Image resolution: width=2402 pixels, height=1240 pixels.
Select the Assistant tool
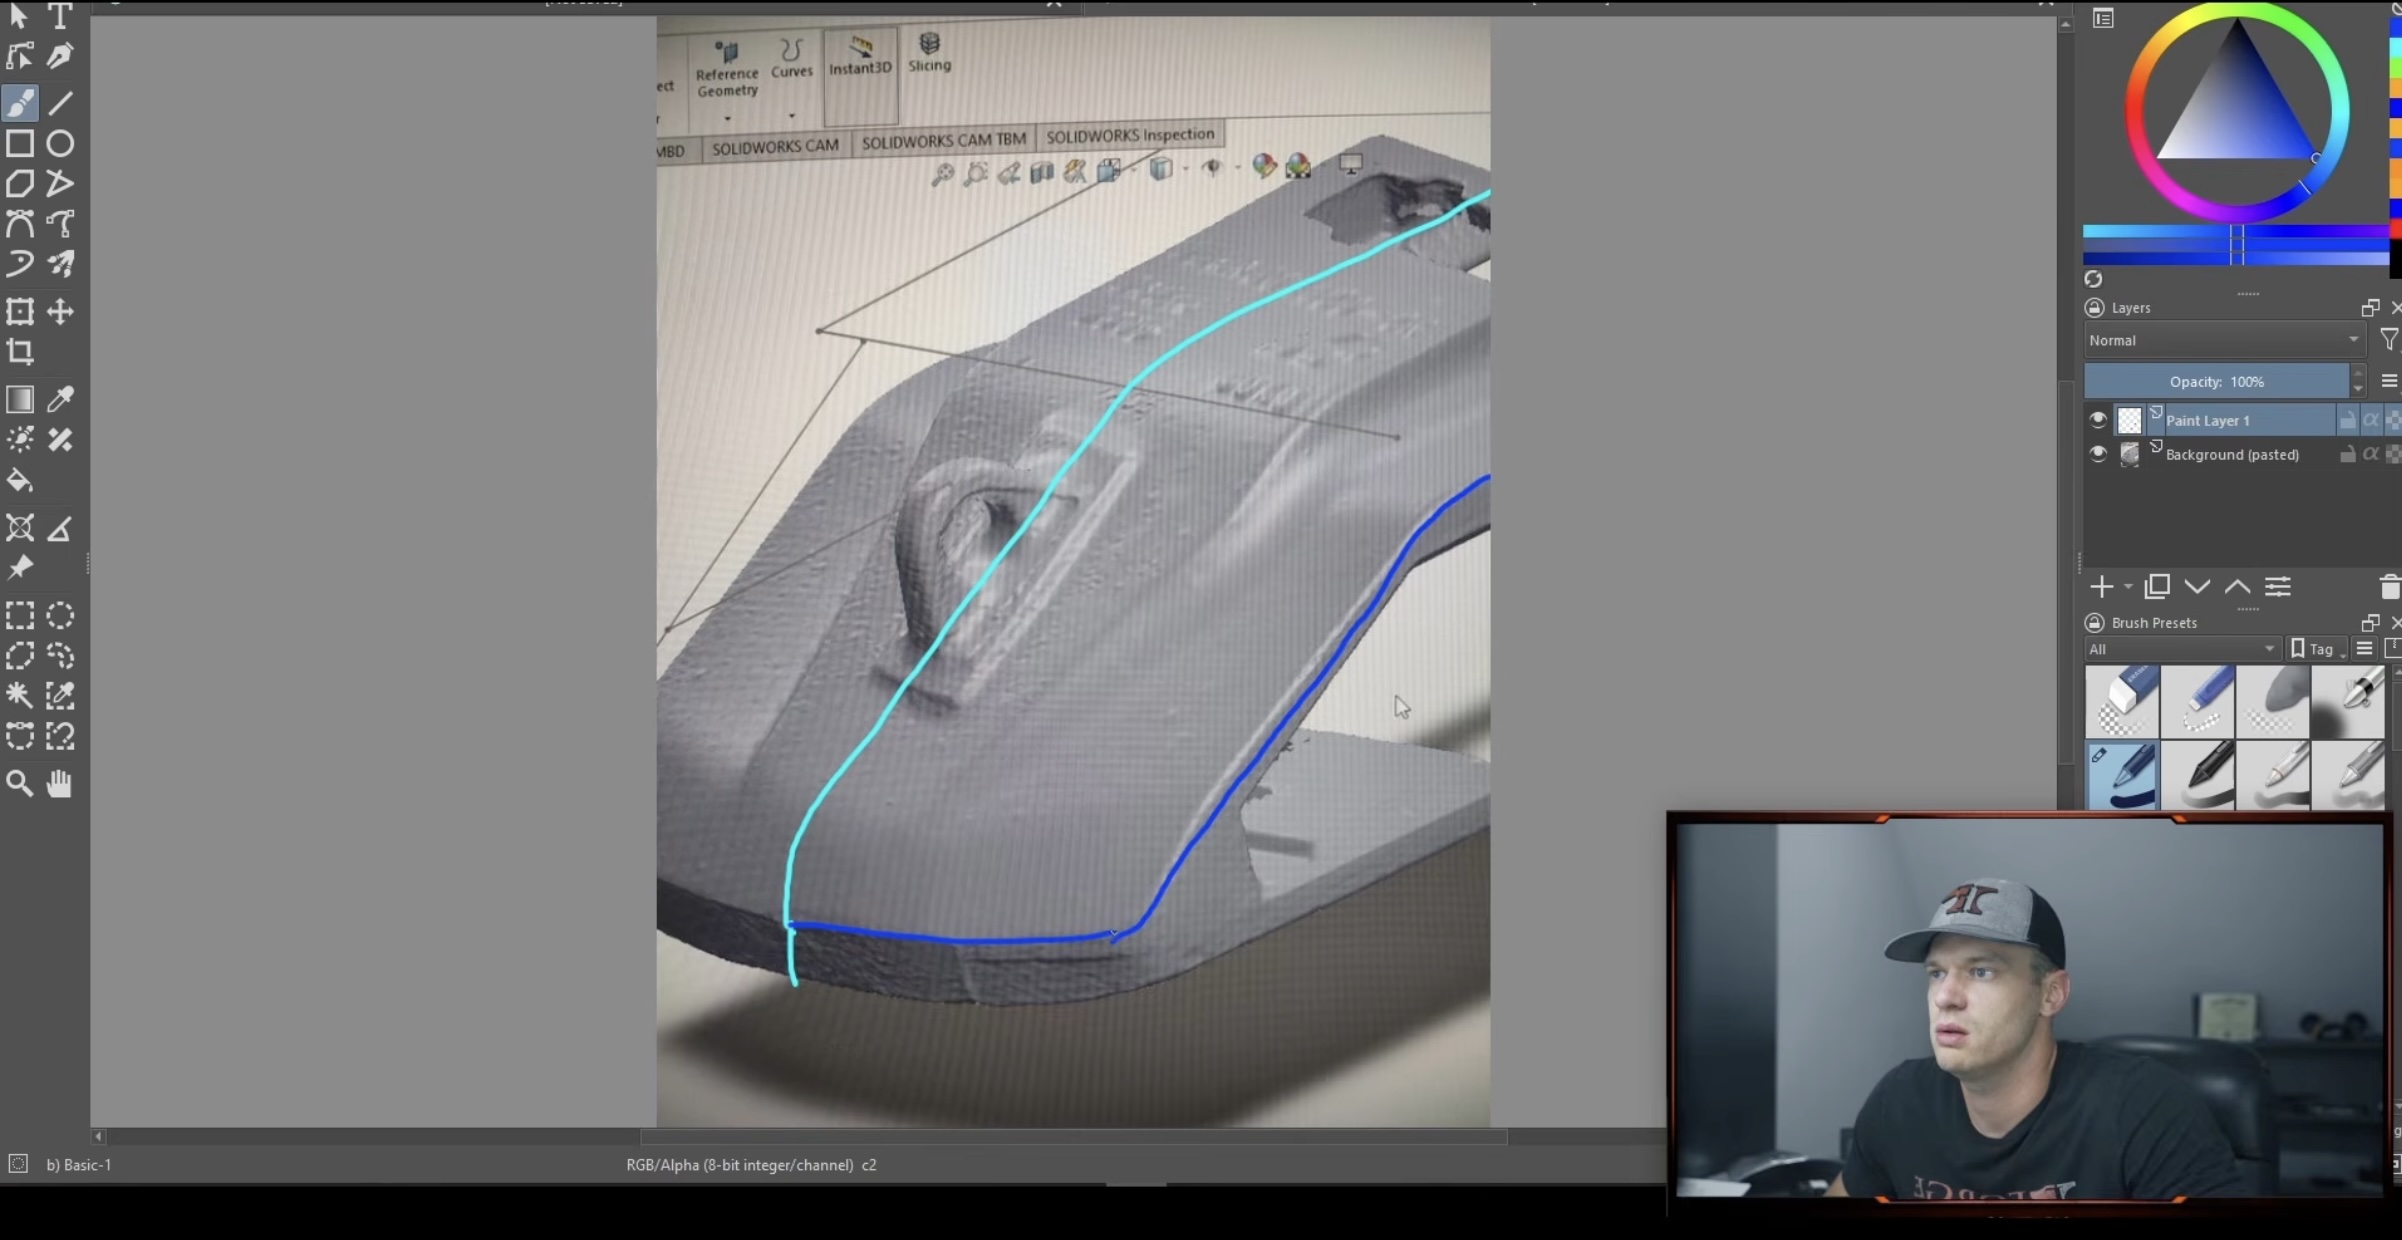[x=19, y=527]
